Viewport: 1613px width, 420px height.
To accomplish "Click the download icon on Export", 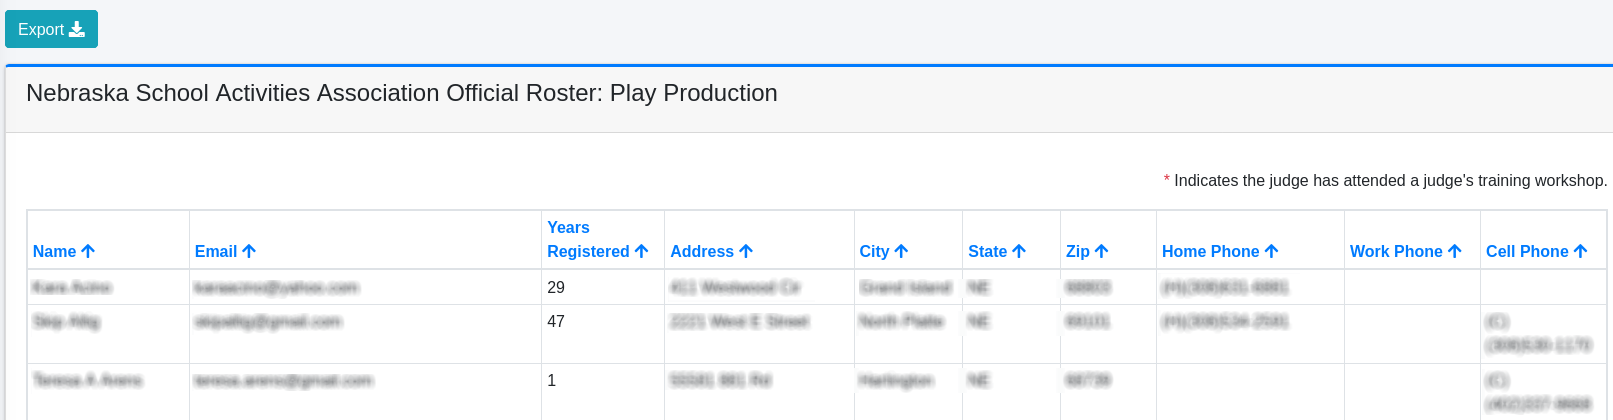I will coord(77,29).
